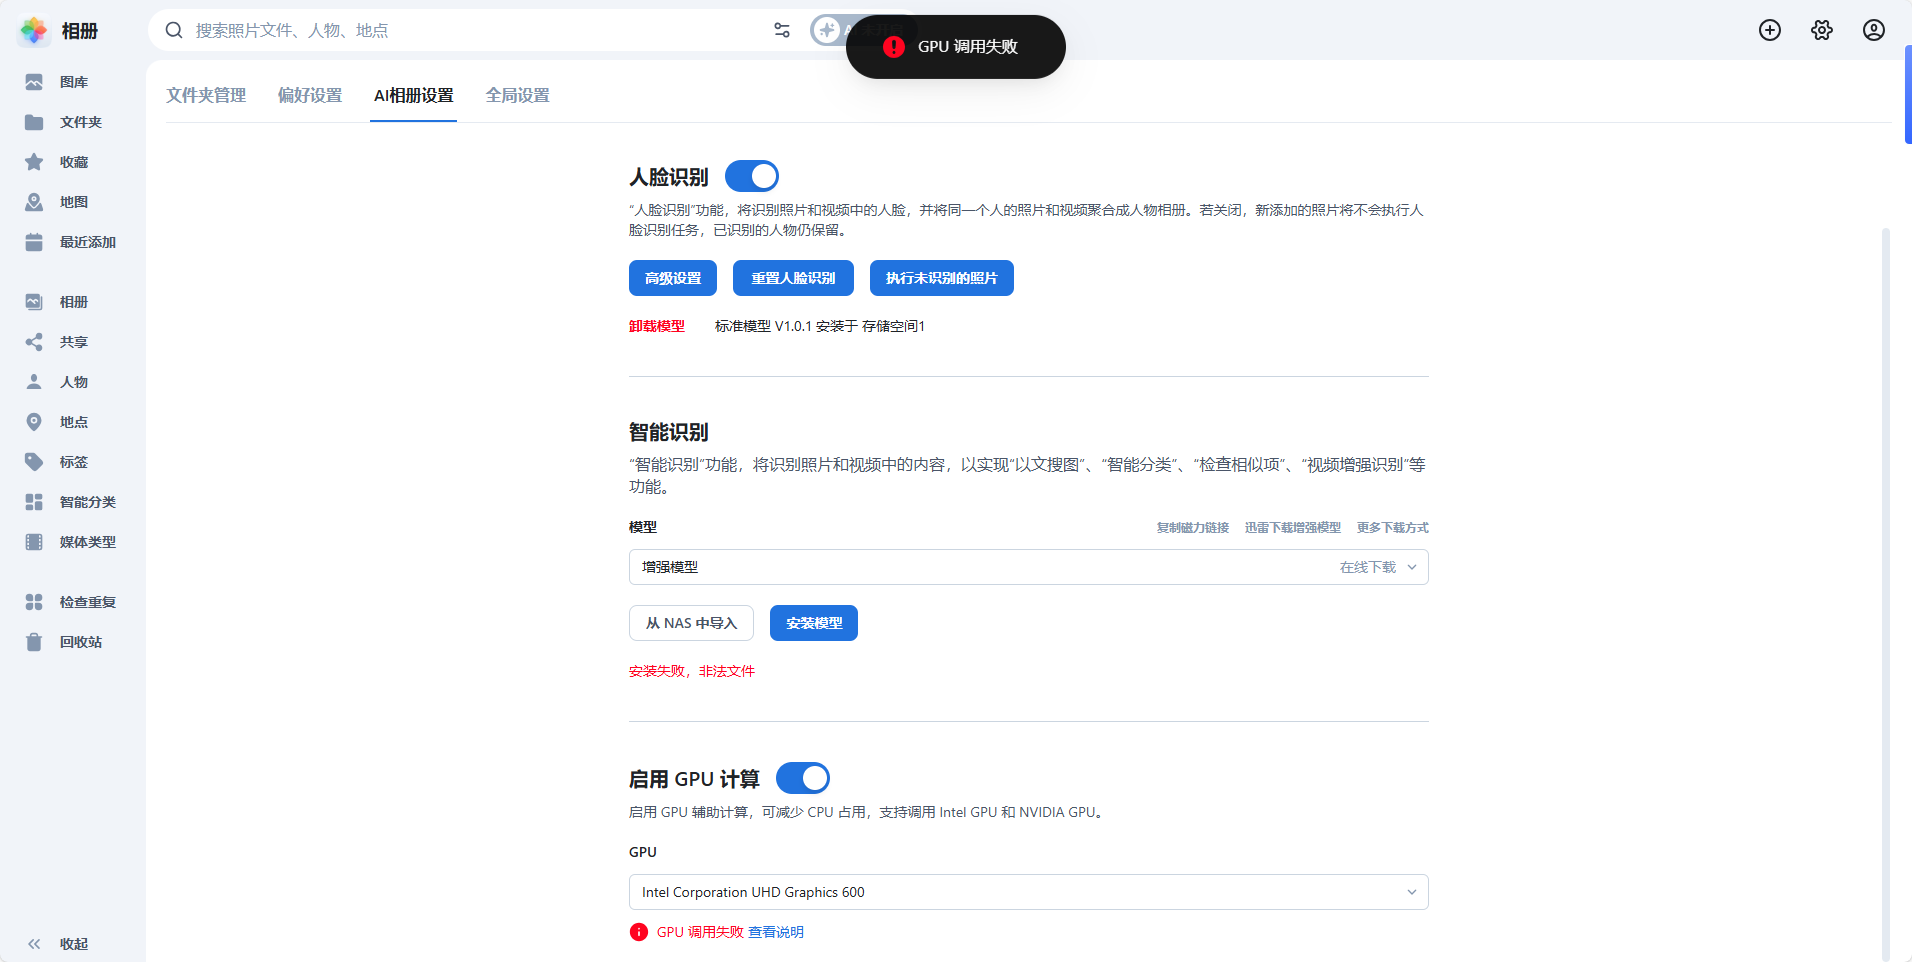This screenshot has width=1912, height=962.
Task: Open 查看说明 link for GPU failure
Action: [x=776, y=932]
